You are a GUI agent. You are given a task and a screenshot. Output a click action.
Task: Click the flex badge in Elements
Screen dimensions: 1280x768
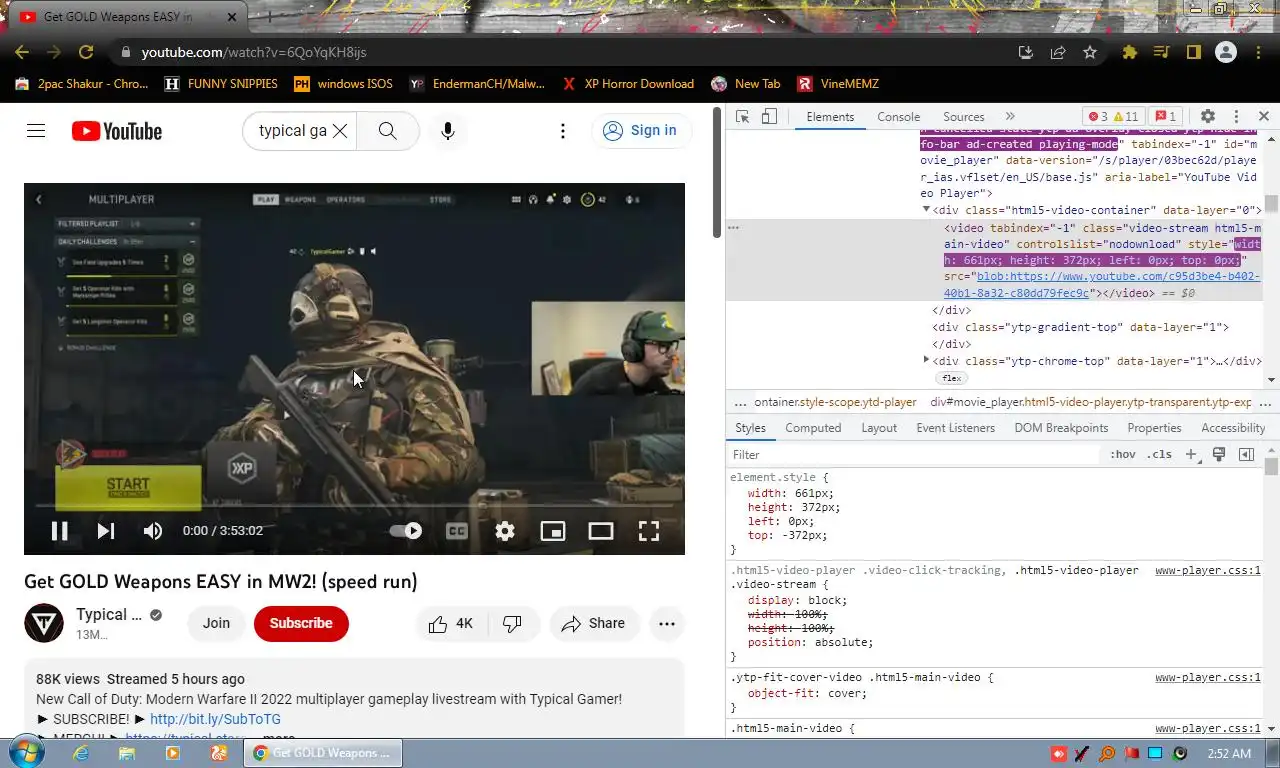pyautogui.click(x=952, y=378)
